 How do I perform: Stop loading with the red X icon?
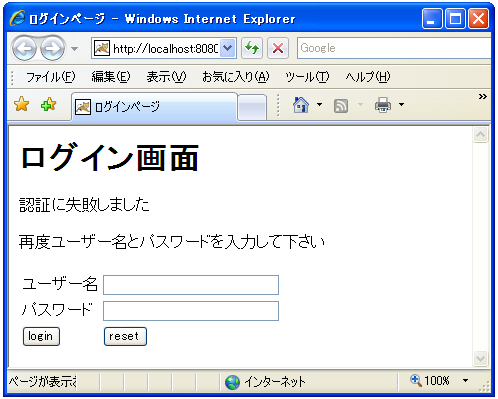278,48
